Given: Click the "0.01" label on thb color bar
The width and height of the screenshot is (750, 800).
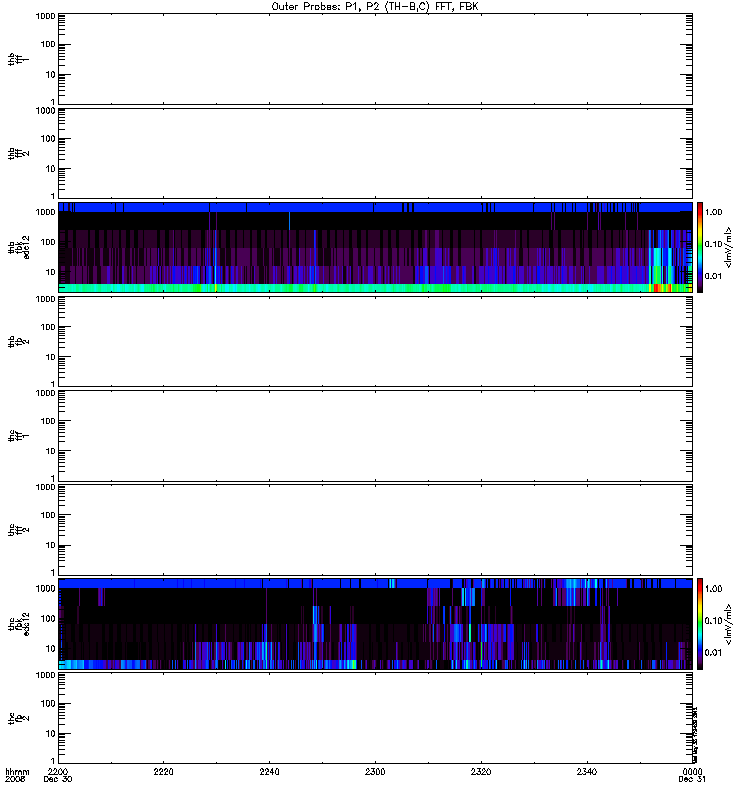Looking at the screenshot, I should click(713, 277).
